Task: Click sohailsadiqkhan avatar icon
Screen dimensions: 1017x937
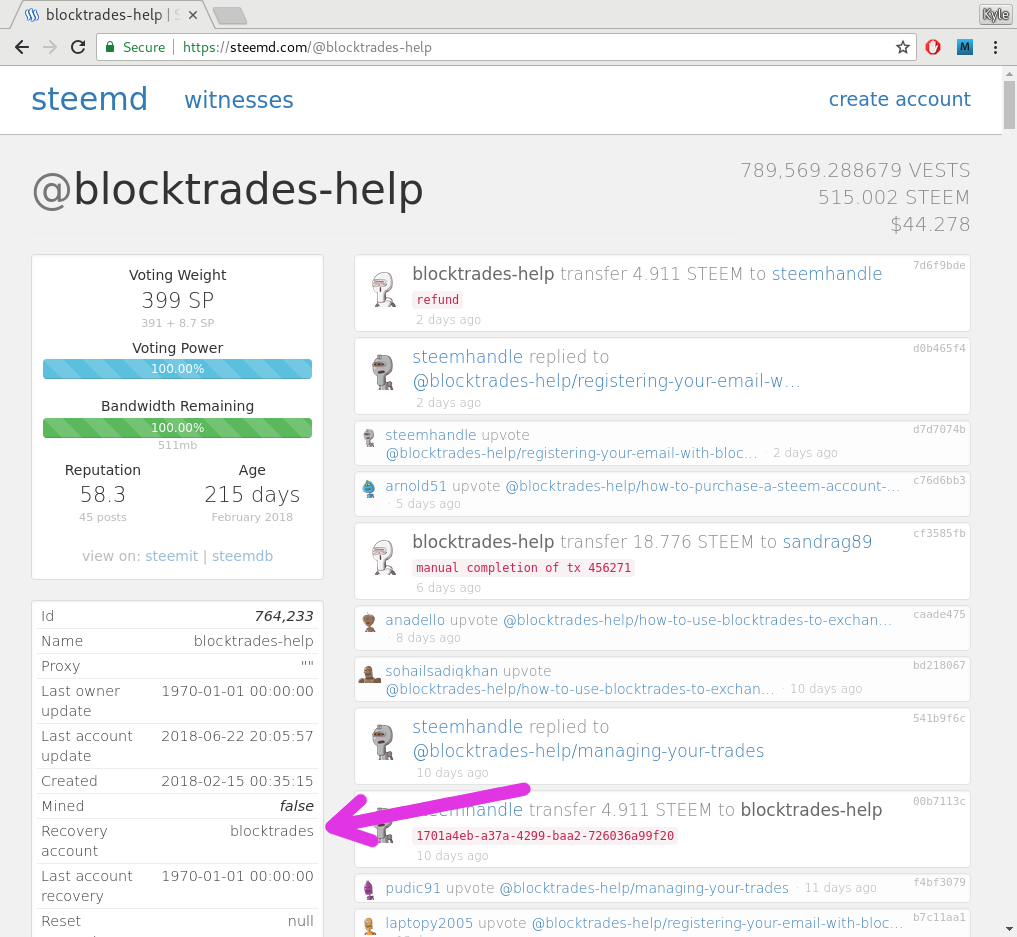Action: tap(369, 674)
